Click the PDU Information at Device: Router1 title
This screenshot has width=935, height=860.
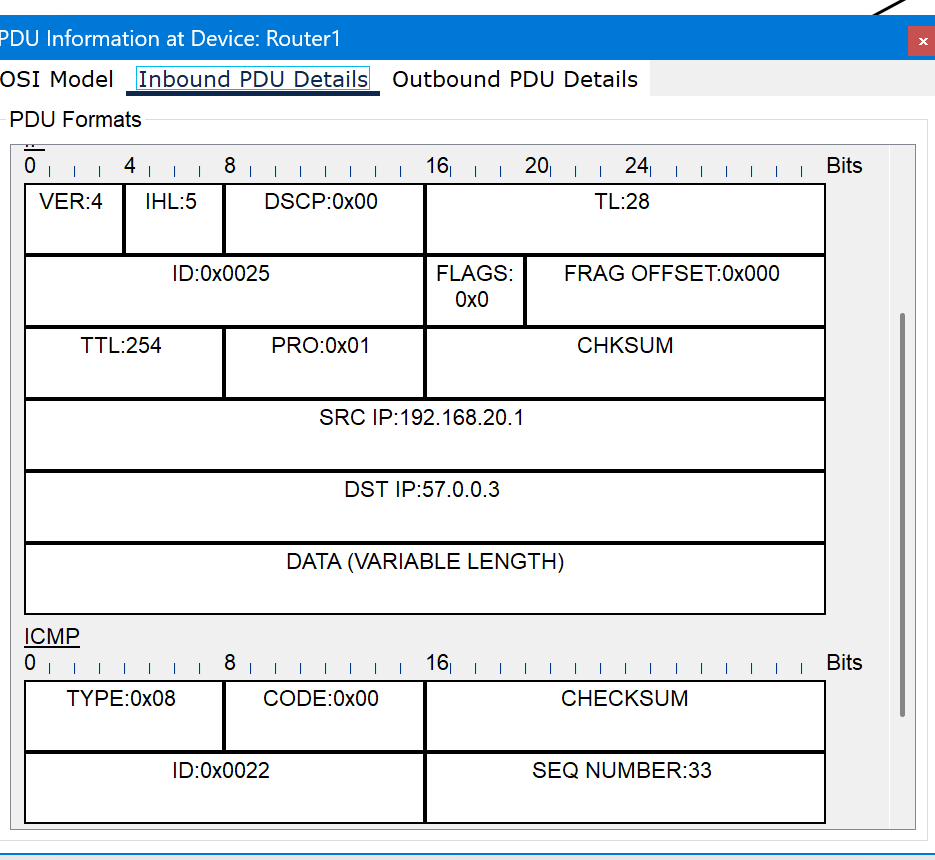click(x=170, y=39)
